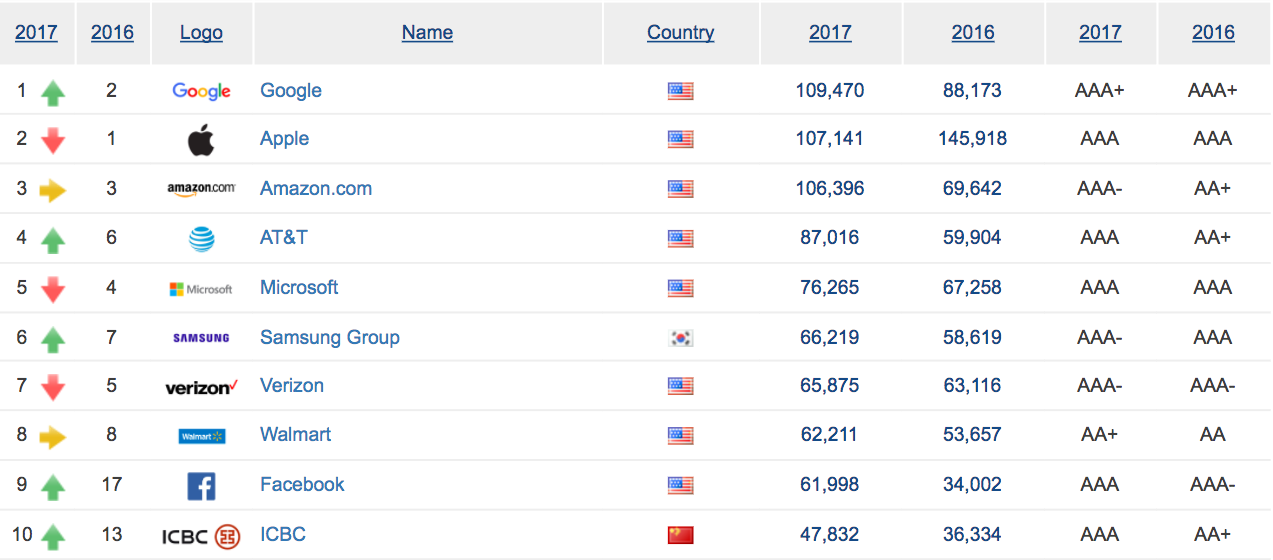The image size is (1273, 560).
Task: Sort by the Name column header
Action: (x=427, y=32)
